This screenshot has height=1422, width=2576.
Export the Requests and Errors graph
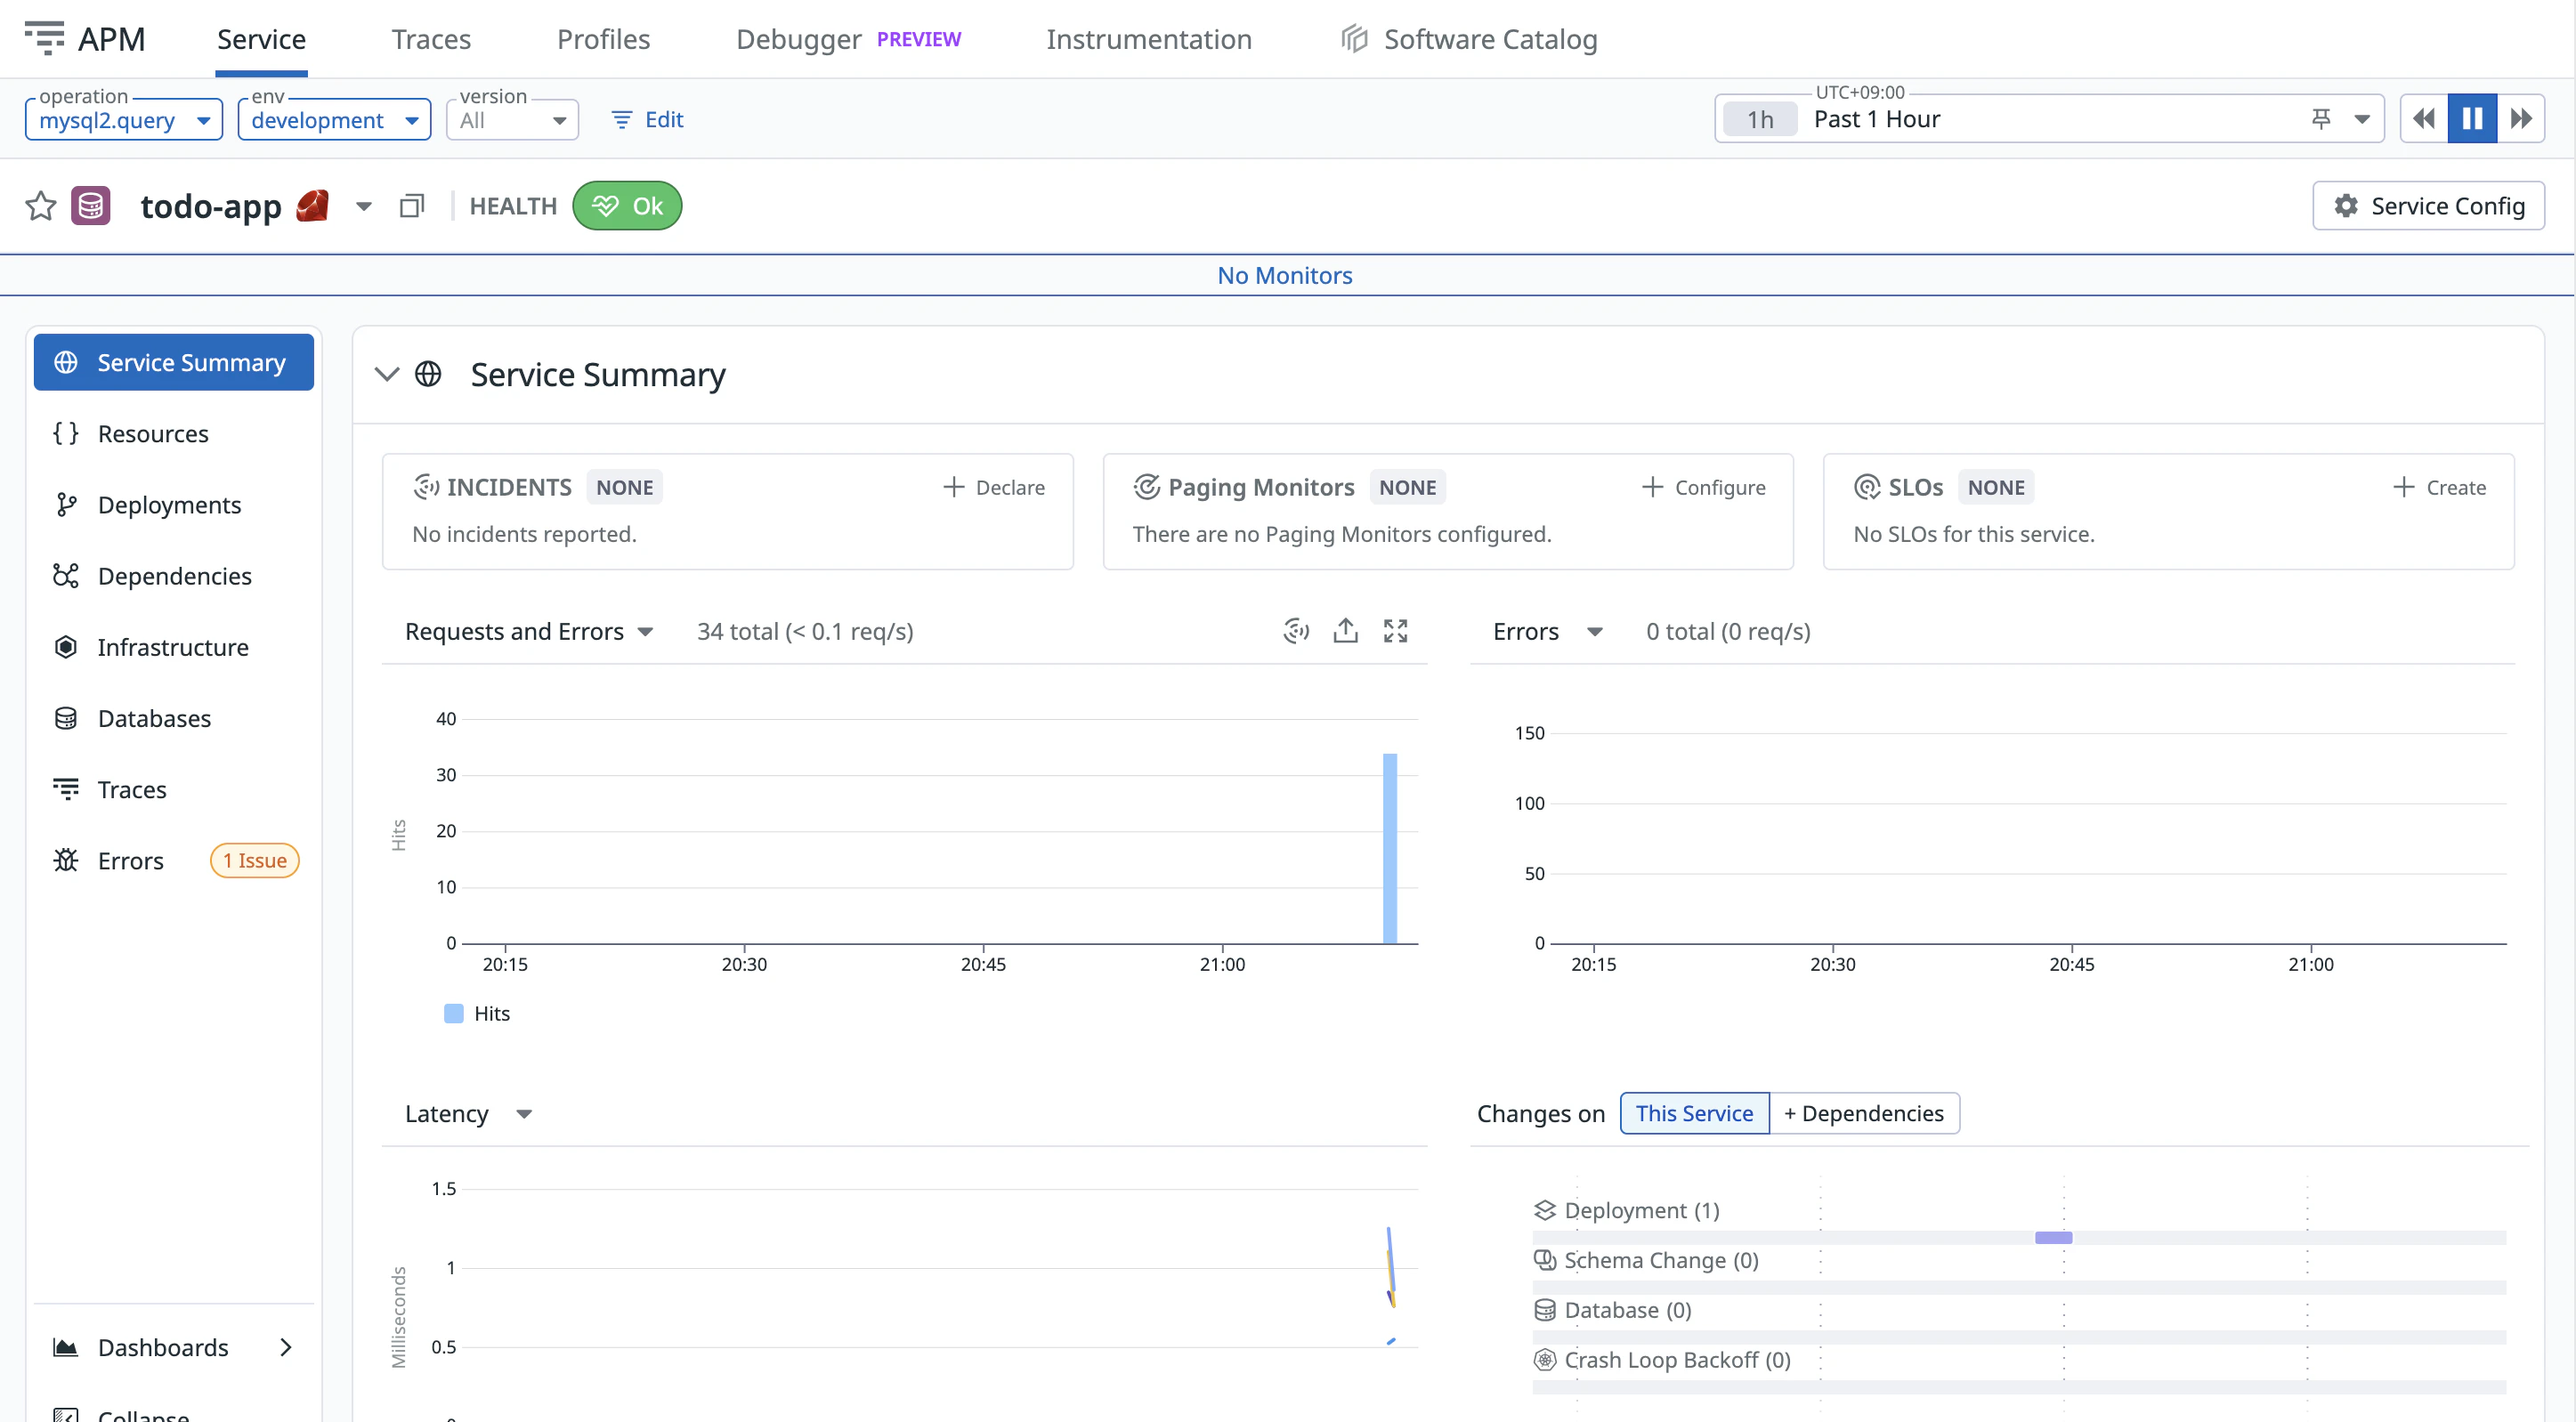click(1346, 631)
